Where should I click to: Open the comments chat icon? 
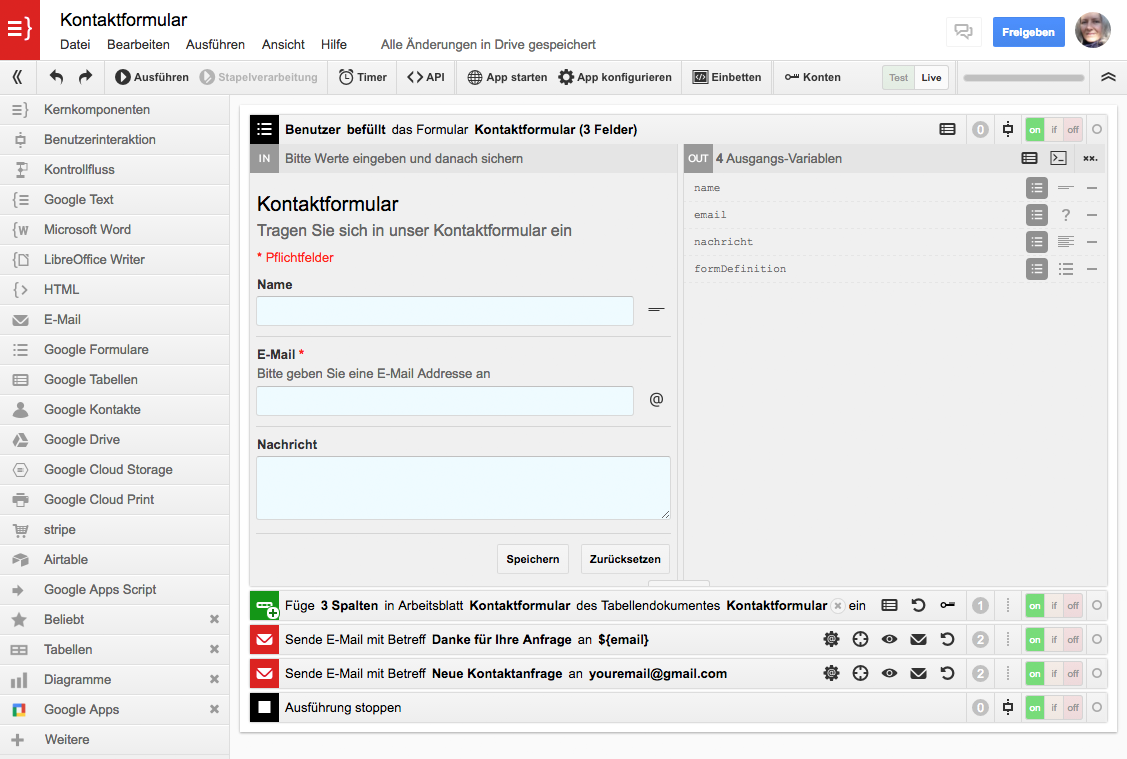963,32
